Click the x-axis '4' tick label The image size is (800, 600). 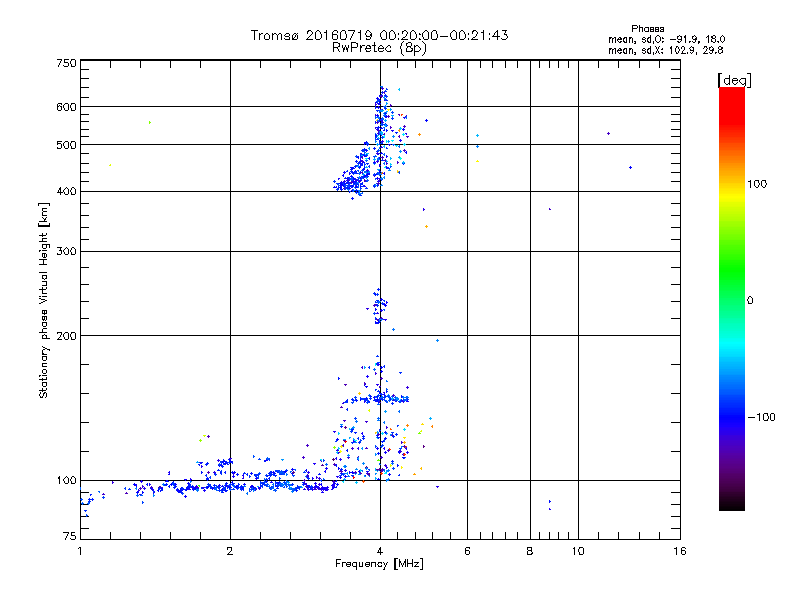[380, 551]
